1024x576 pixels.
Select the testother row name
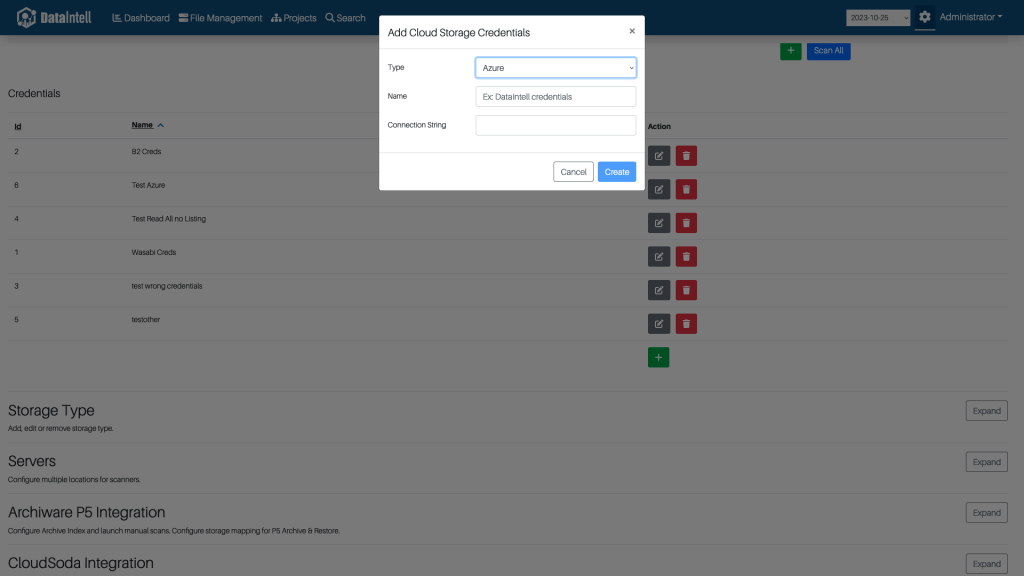point(146,320)
